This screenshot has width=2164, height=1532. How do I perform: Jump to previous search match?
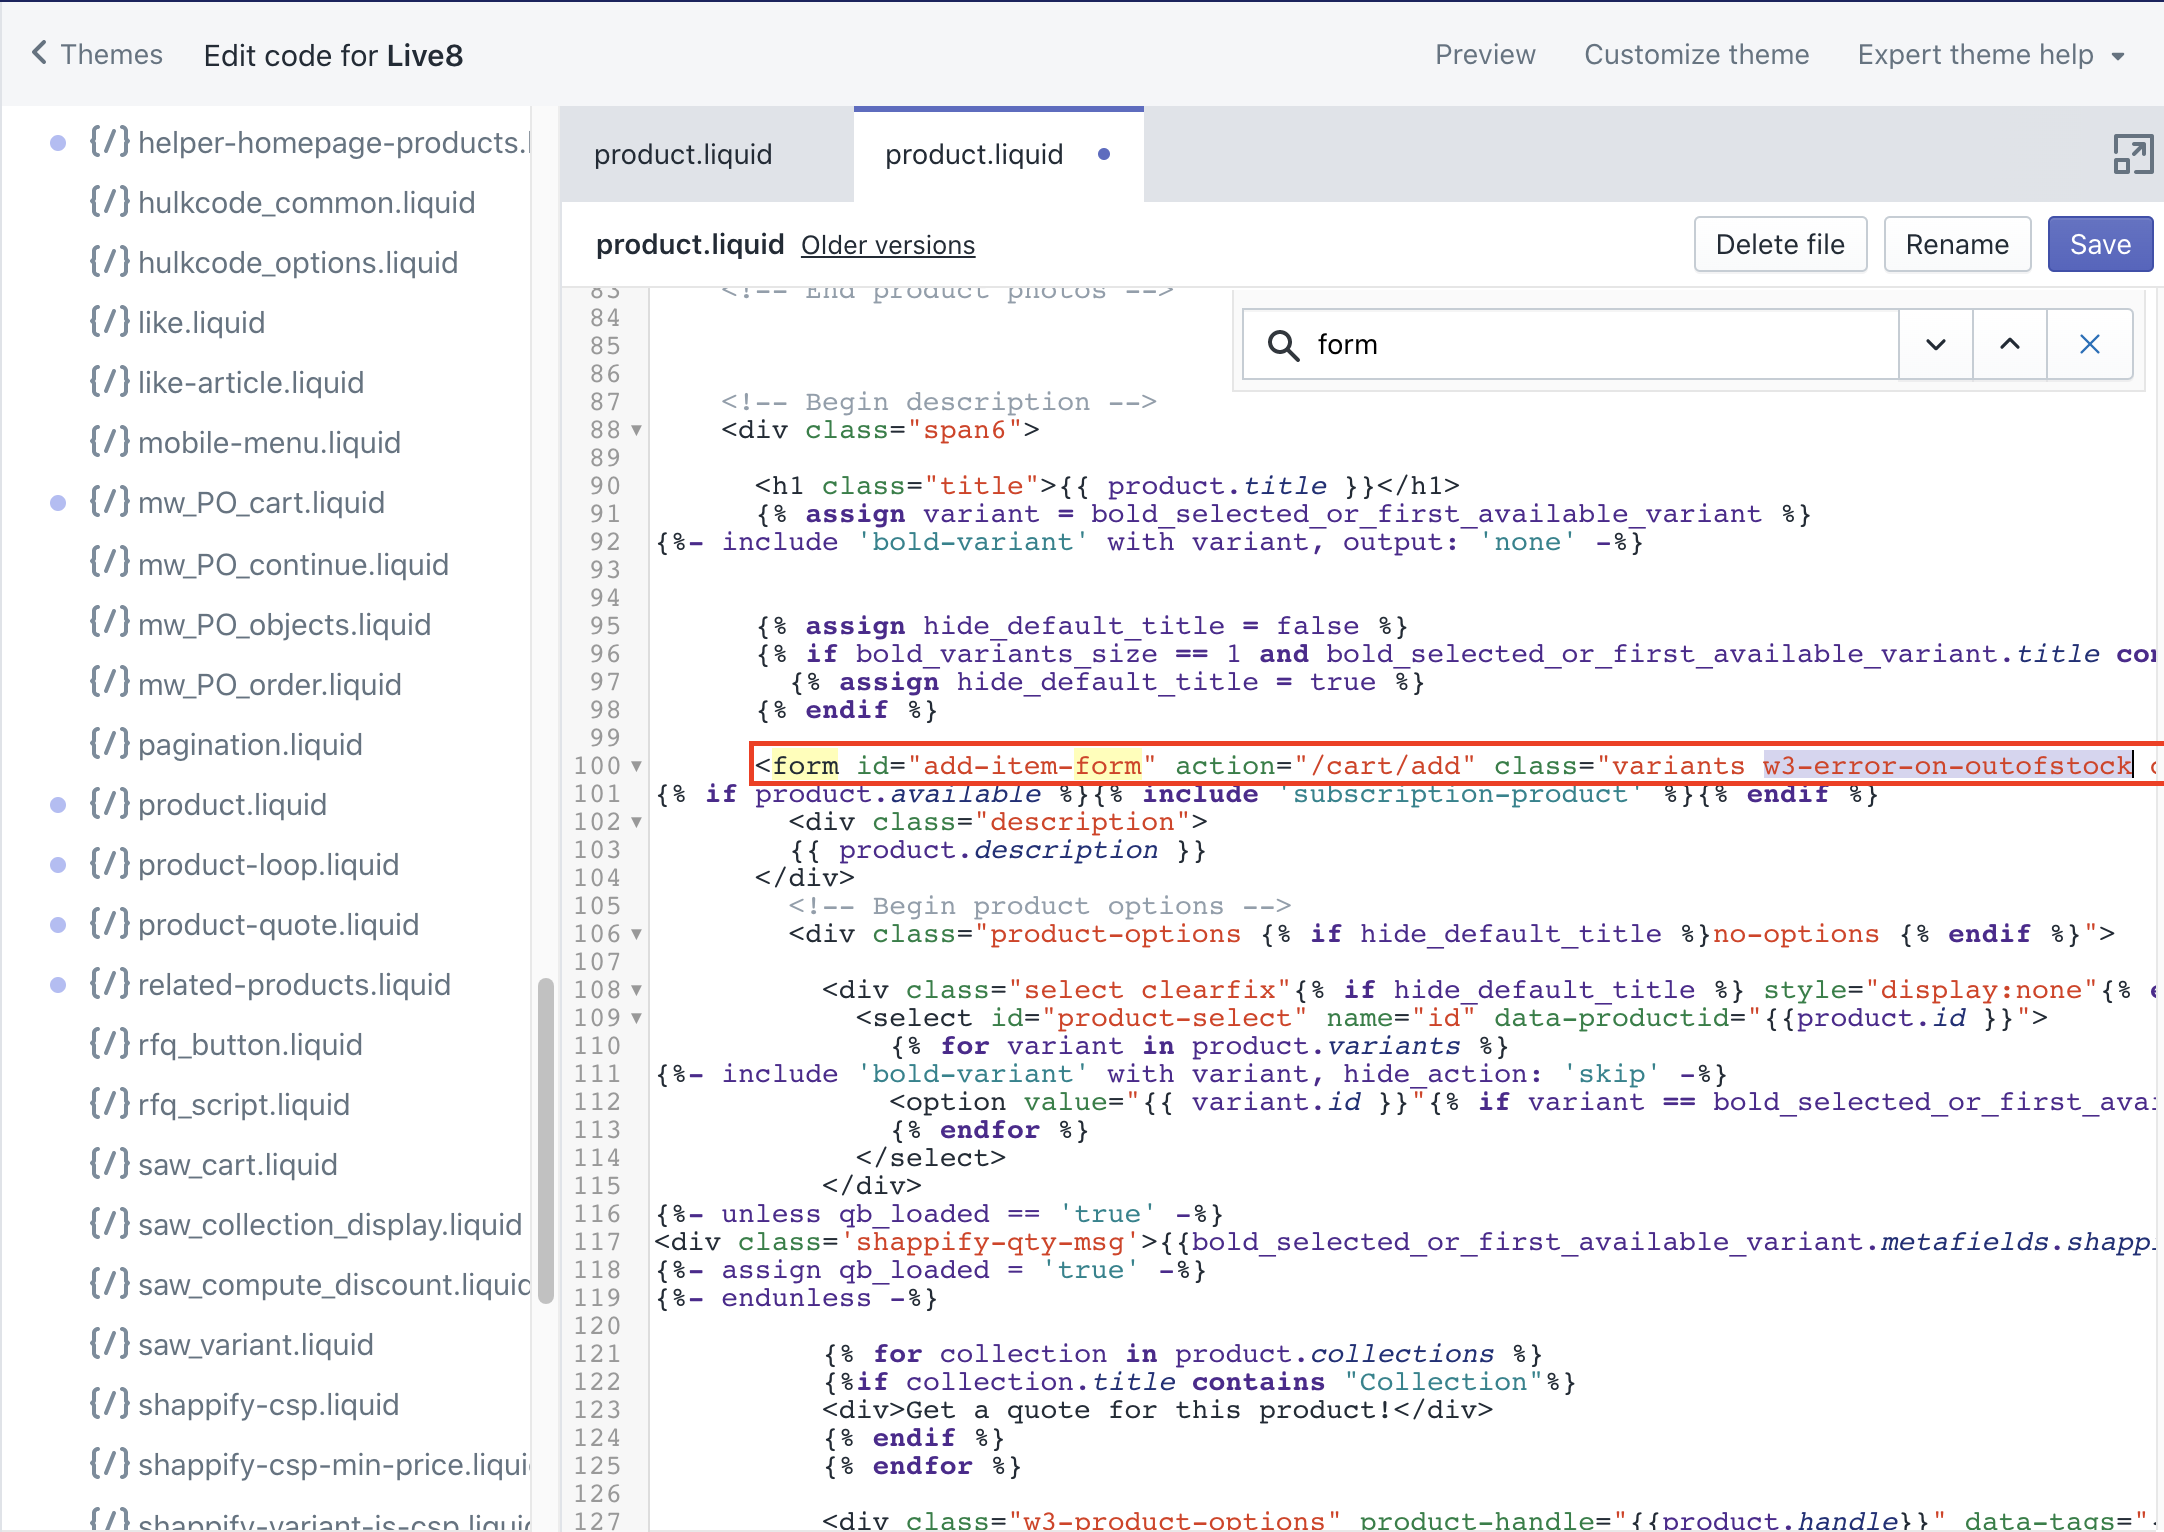pos(2010,344)
